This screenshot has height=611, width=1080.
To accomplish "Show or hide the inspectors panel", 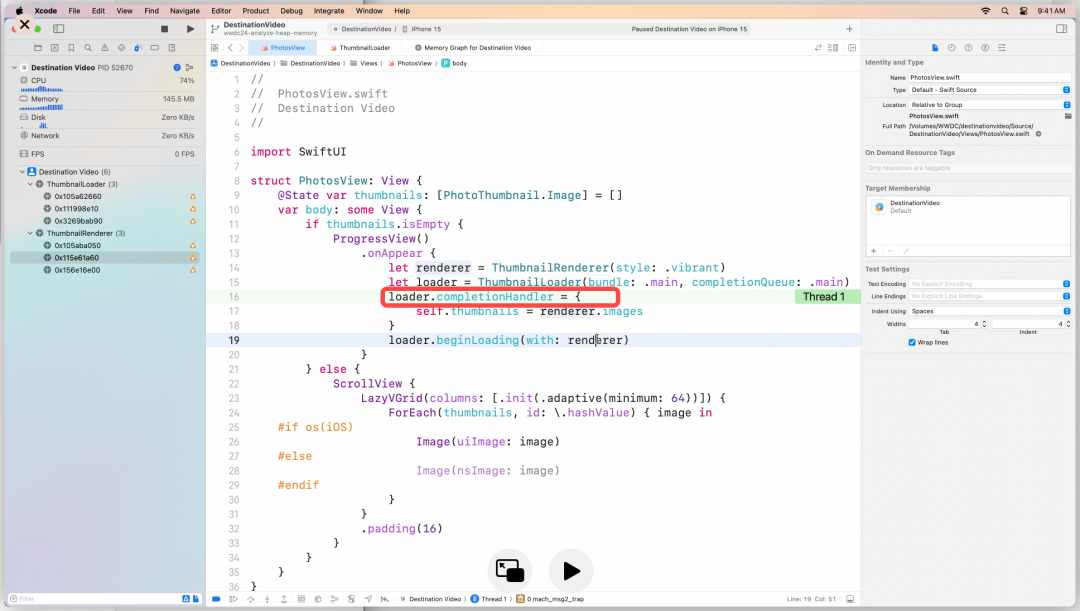I will 1061,29.
